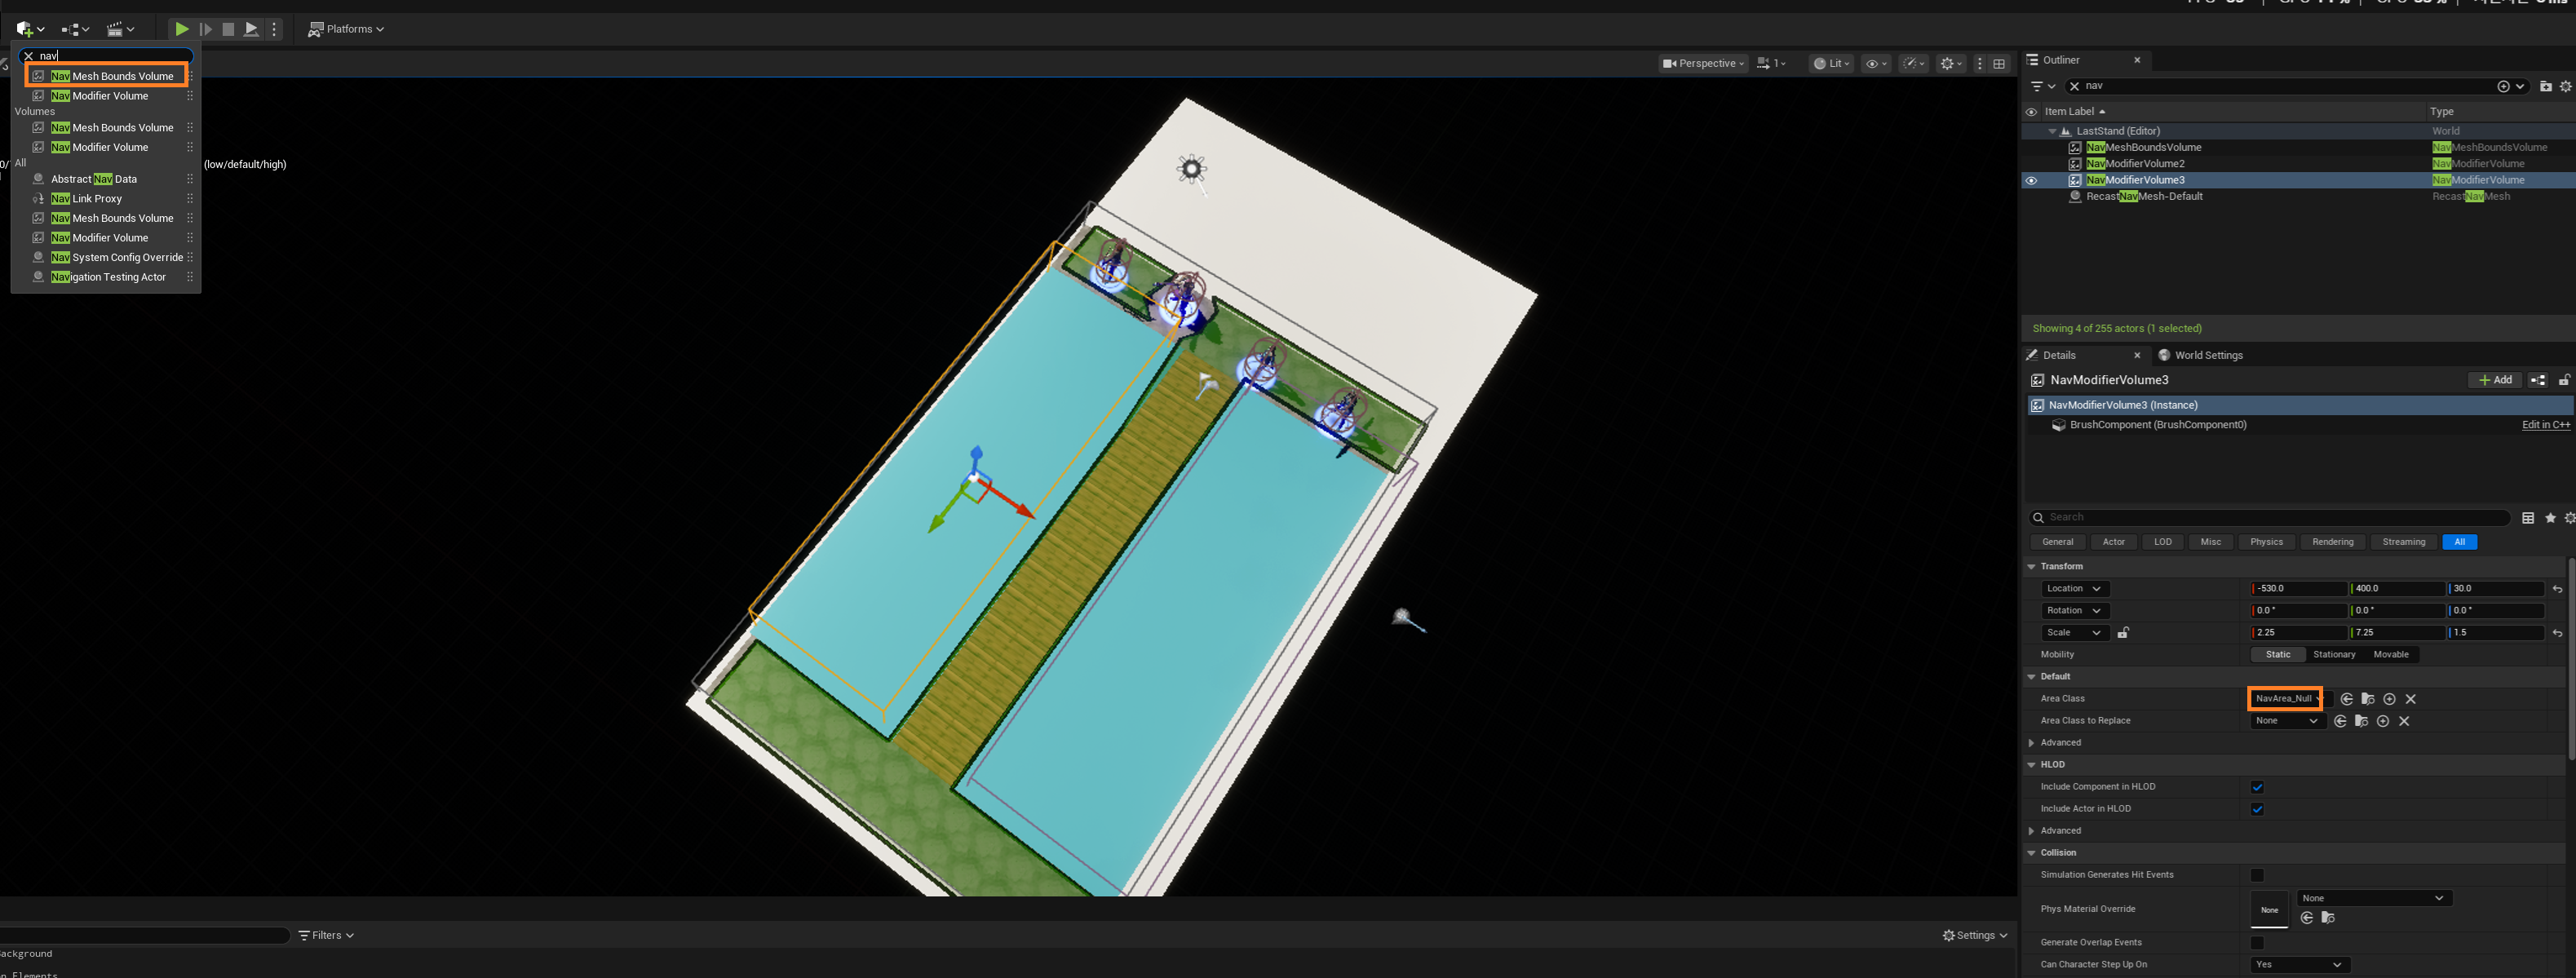Open Outliner settings gear icon
This screenshot has height=978, width=2576.
pyautogui.click(x=2565, y=86)
